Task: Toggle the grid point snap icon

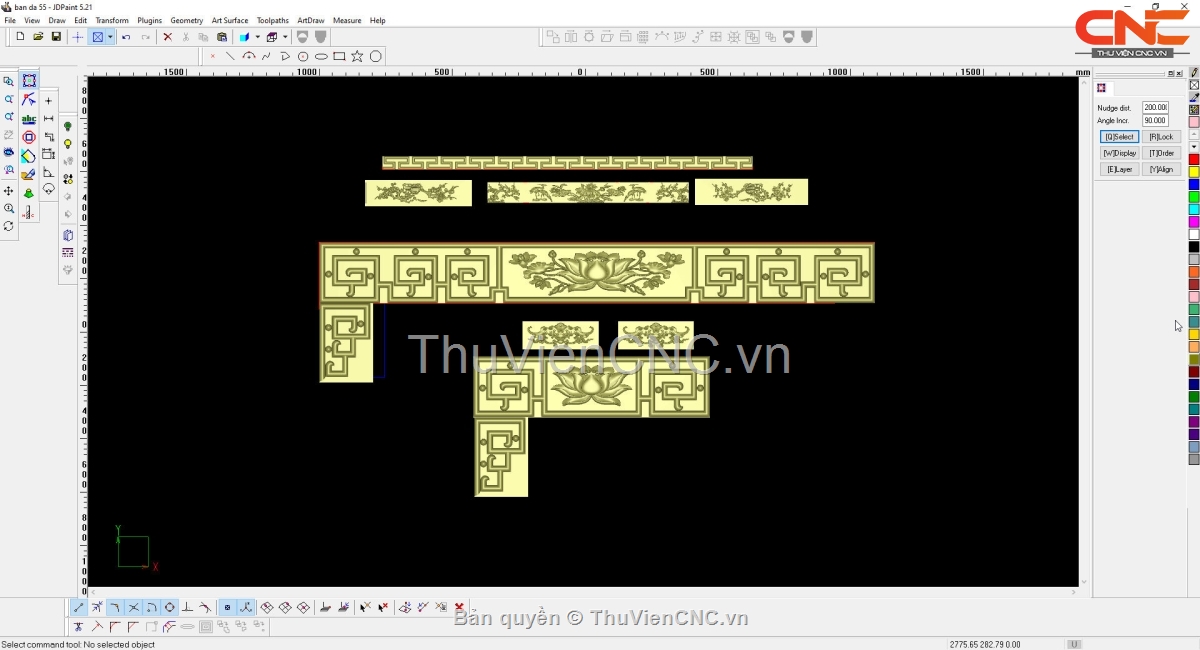Action: pyautogui.click(x=227, y=607)
